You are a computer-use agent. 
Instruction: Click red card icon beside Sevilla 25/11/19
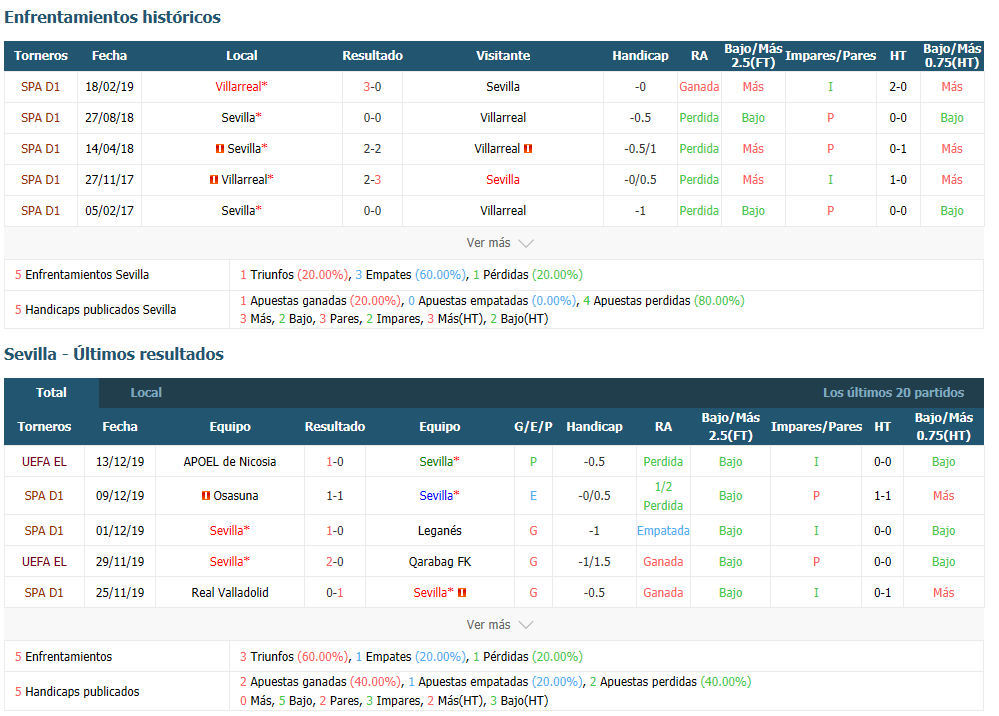462,592
